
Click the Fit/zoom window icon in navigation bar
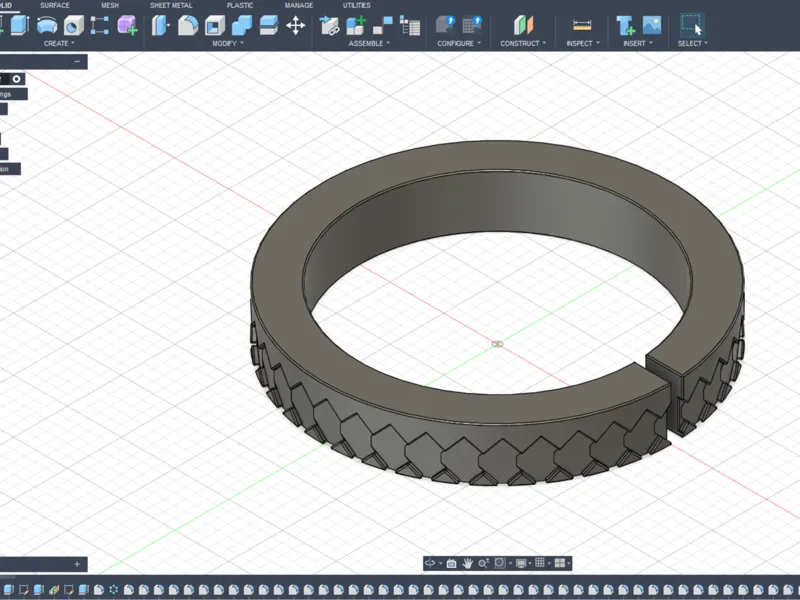pyautogui.click(x=500, y=563)
